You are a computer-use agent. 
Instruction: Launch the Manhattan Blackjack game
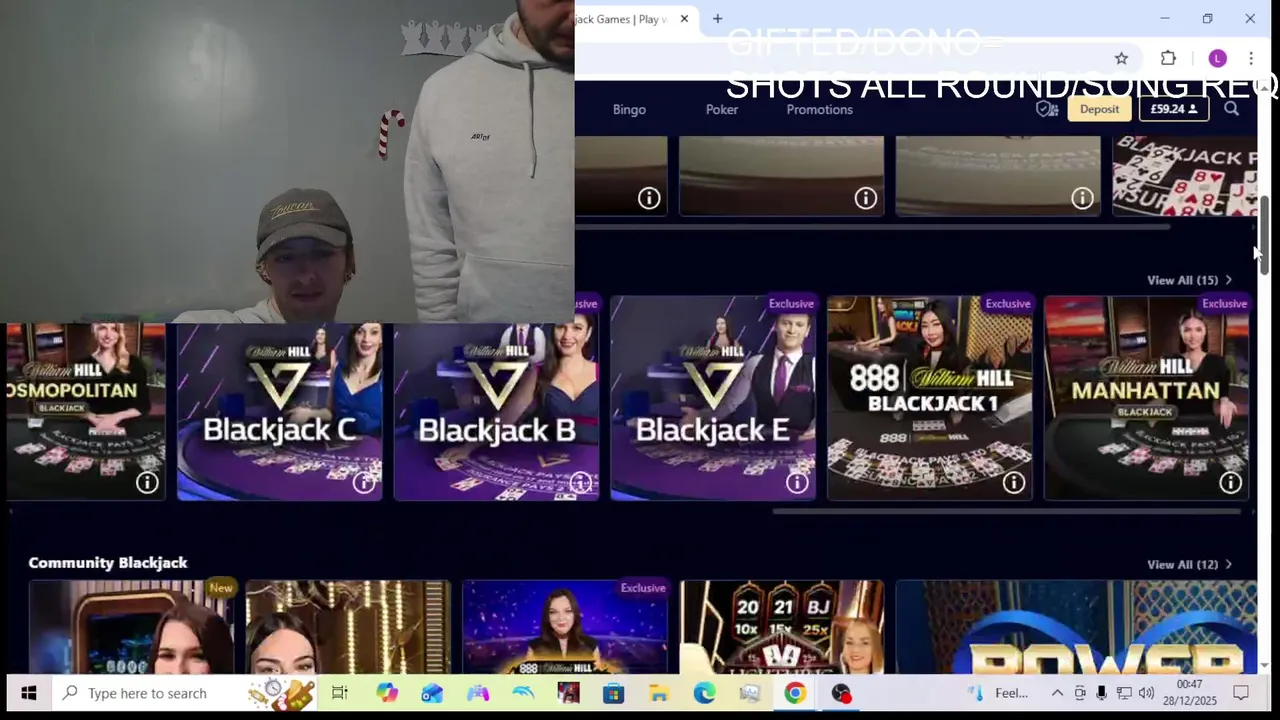(1147, 398)
